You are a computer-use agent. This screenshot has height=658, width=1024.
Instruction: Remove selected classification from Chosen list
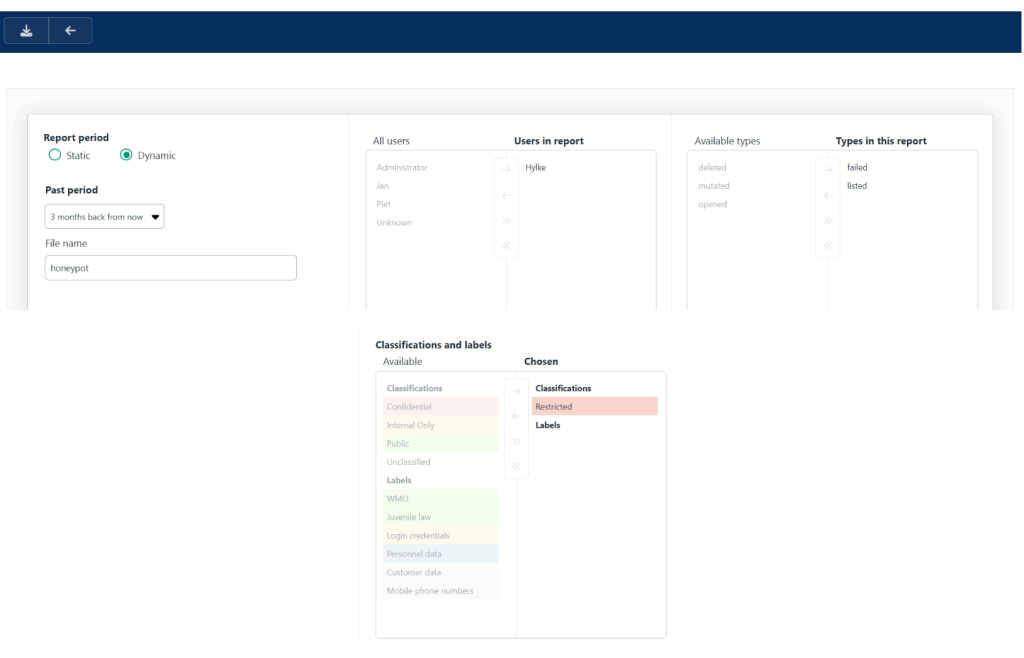517,416
